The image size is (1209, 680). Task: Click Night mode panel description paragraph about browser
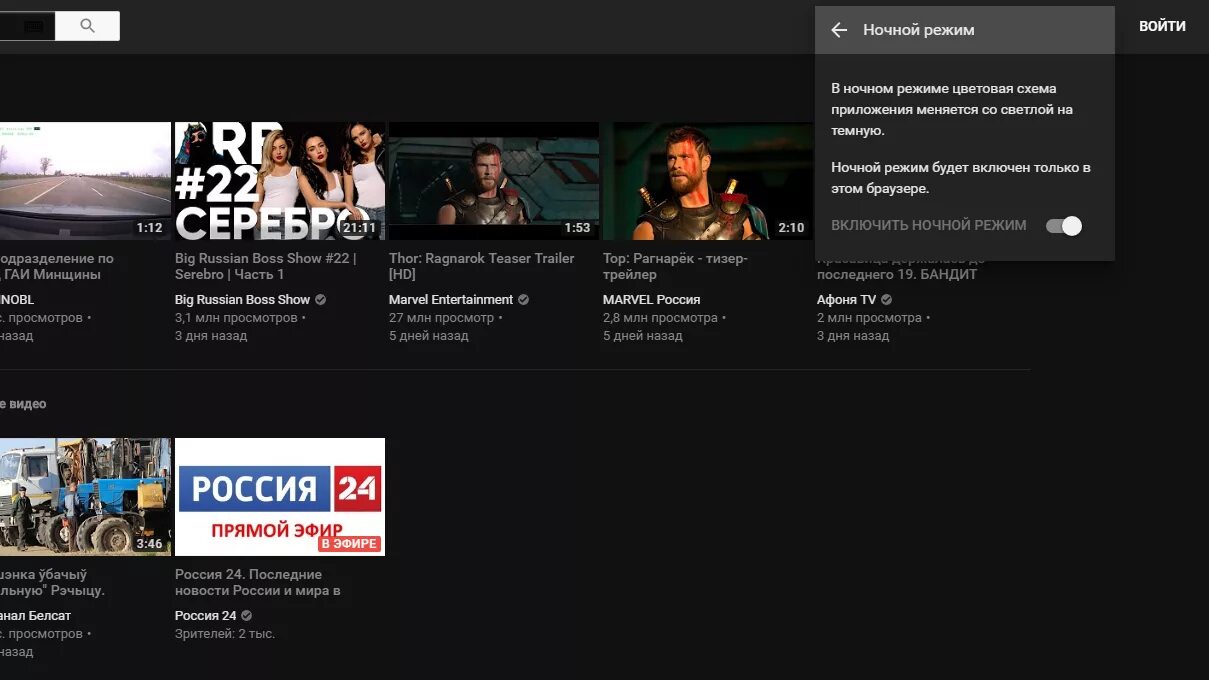tap(960, 178)
